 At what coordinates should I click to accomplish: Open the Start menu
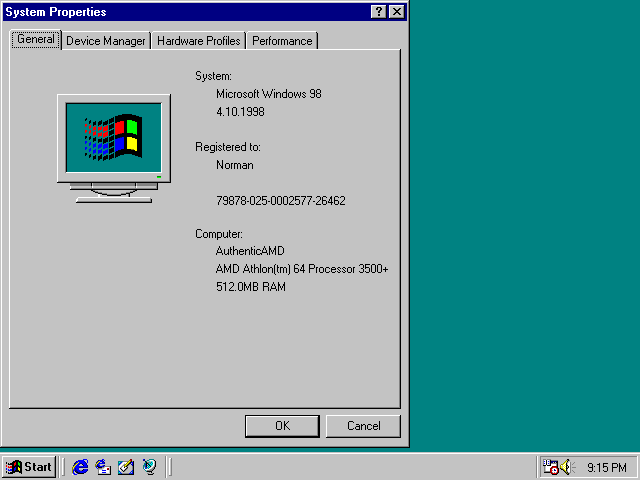click(29, 467)
